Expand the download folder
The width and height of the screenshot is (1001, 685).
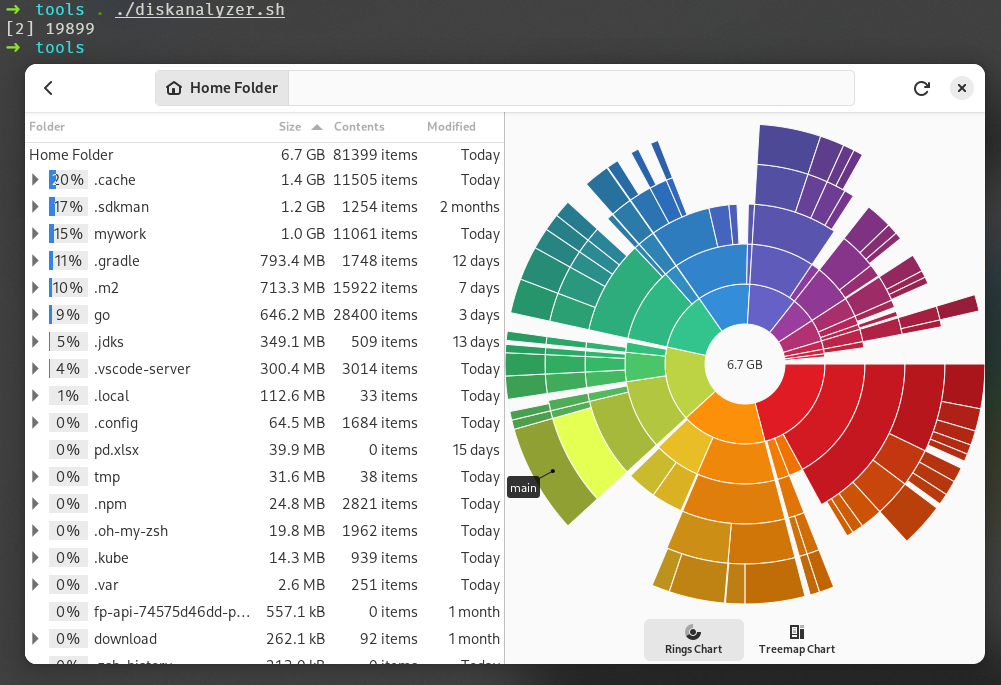(x=35, y=638)
